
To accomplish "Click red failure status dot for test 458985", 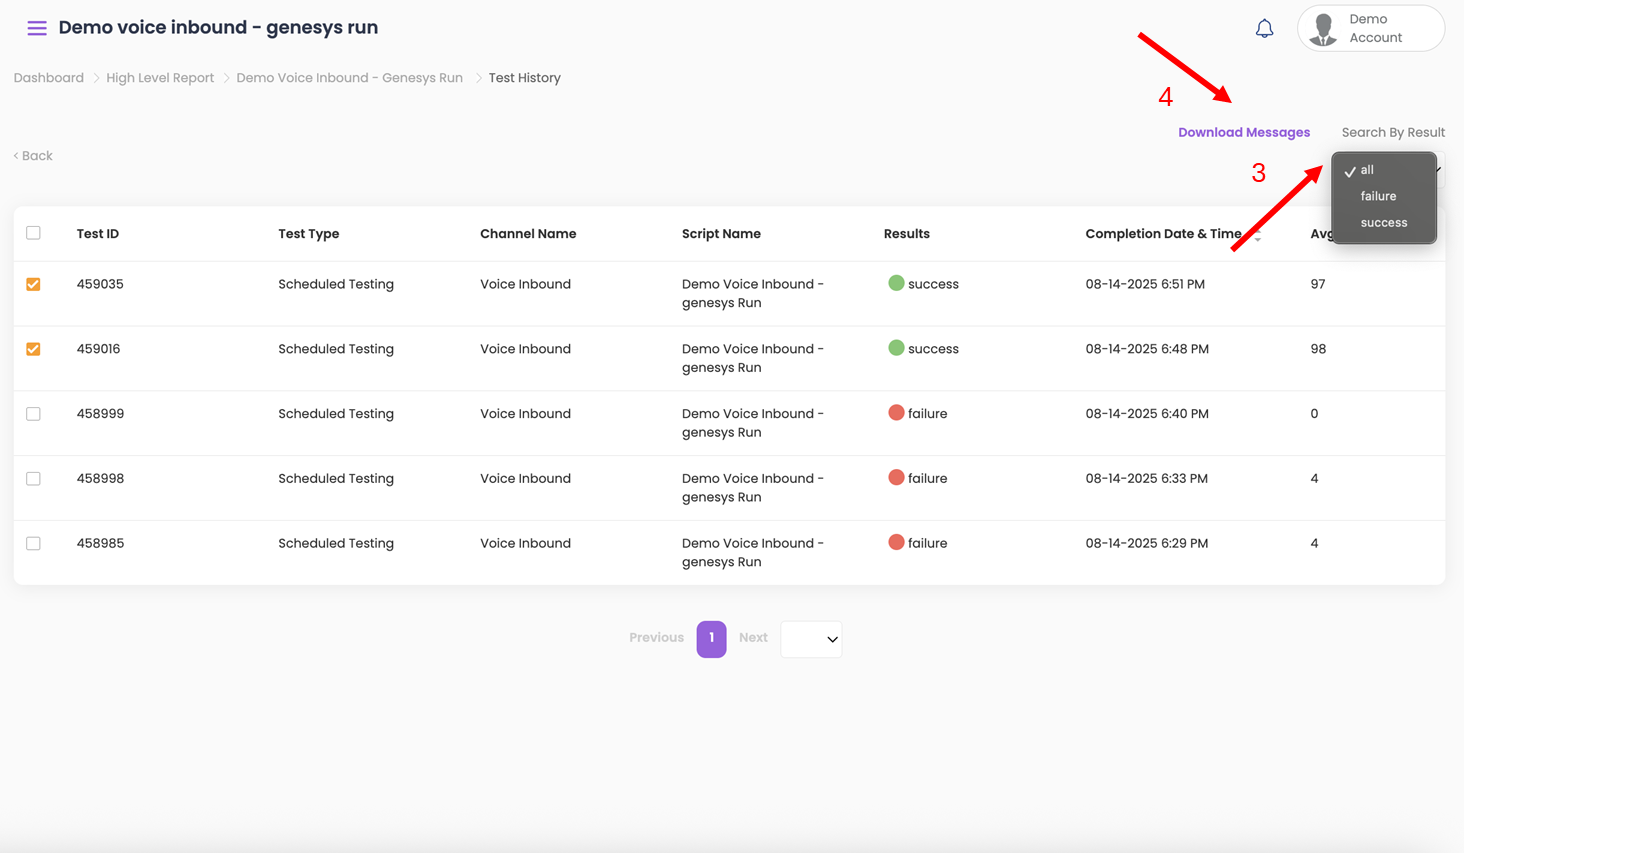I will 896,542.
